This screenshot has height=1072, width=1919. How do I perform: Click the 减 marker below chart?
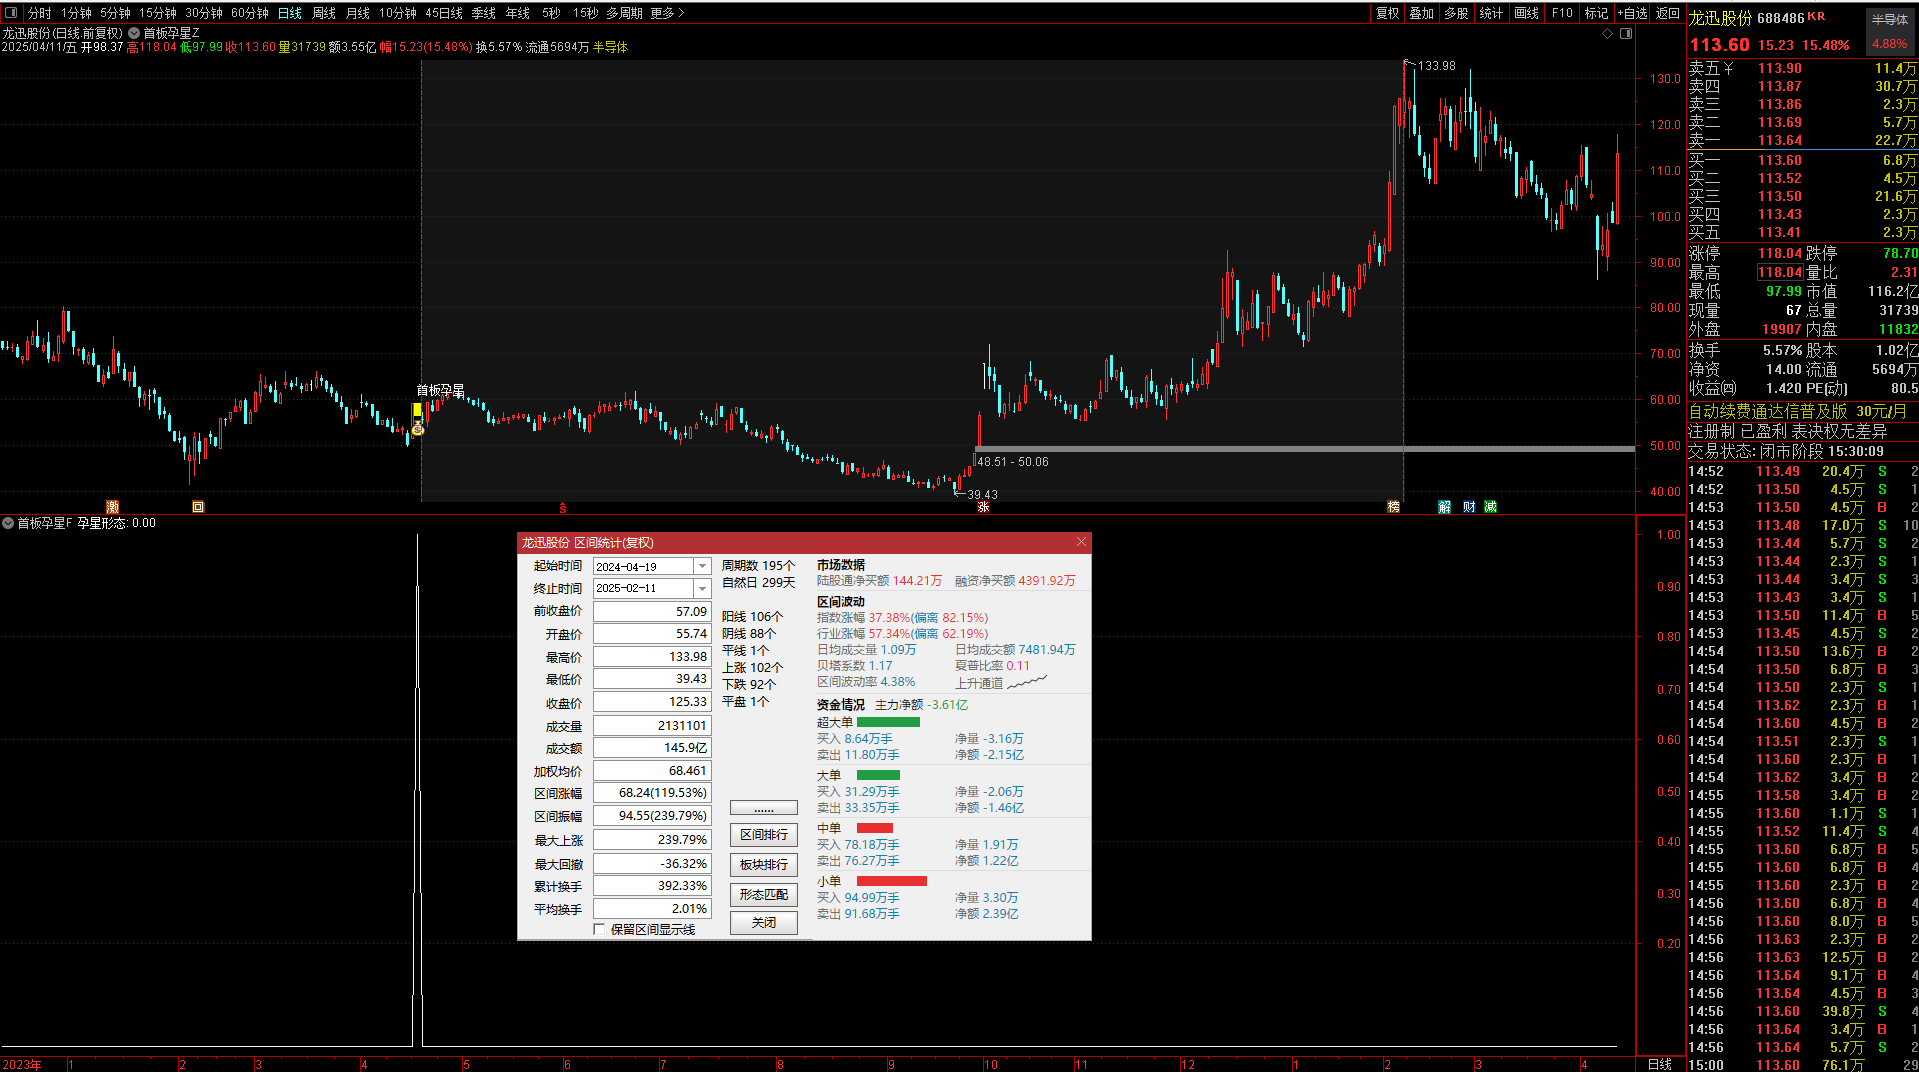tap(1490, 507)
